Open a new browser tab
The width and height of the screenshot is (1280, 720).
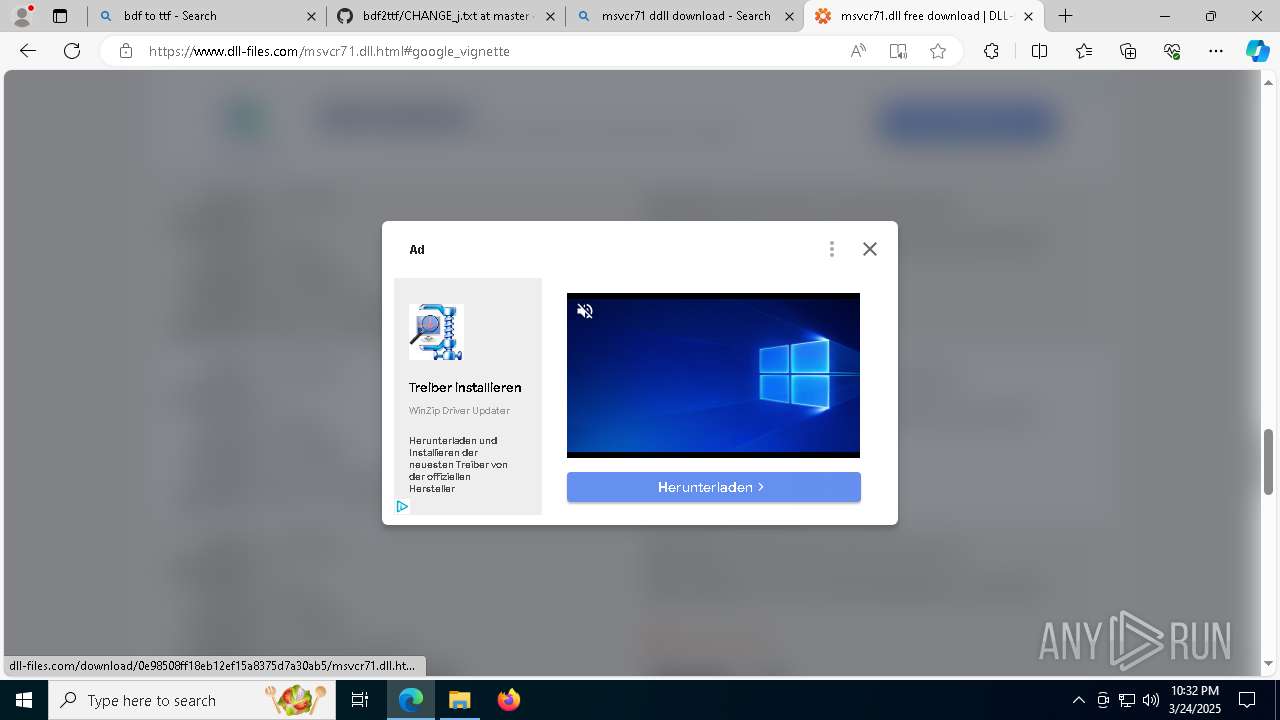(1066, 16)
